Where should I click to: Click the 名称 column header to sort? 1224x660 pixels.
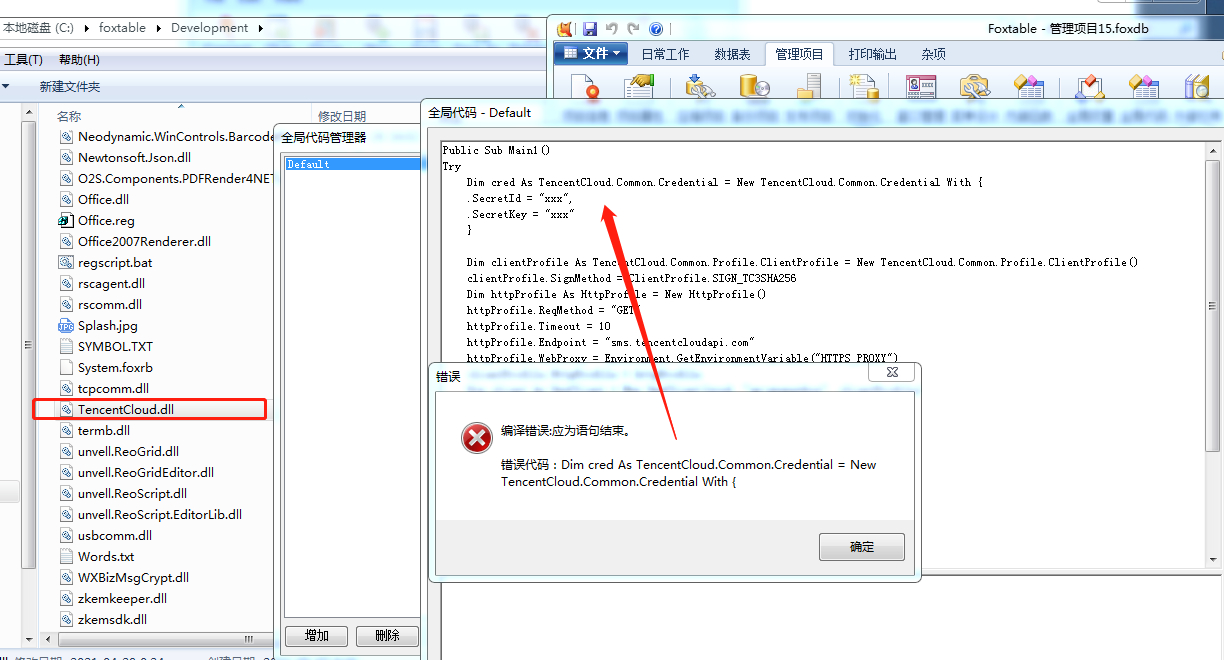(x=68, y=117)
